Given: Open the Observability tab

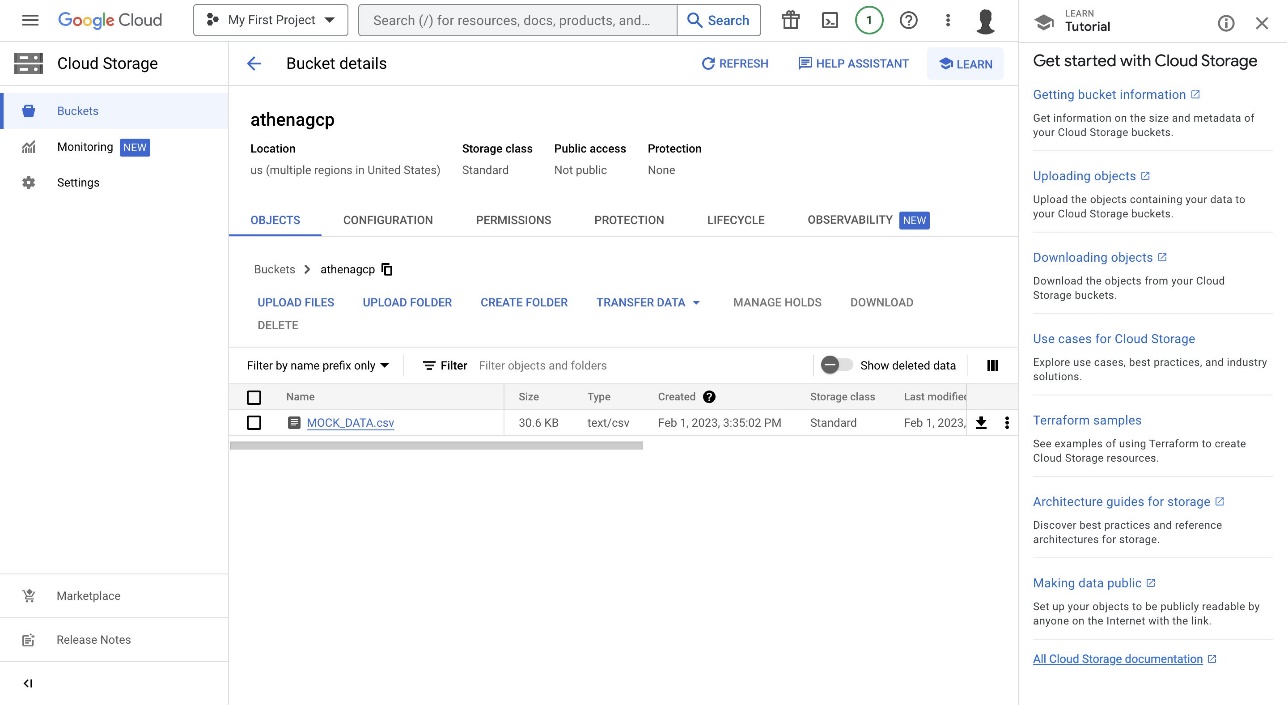Looking at the screenshot, I should click(x=868, y=220).
